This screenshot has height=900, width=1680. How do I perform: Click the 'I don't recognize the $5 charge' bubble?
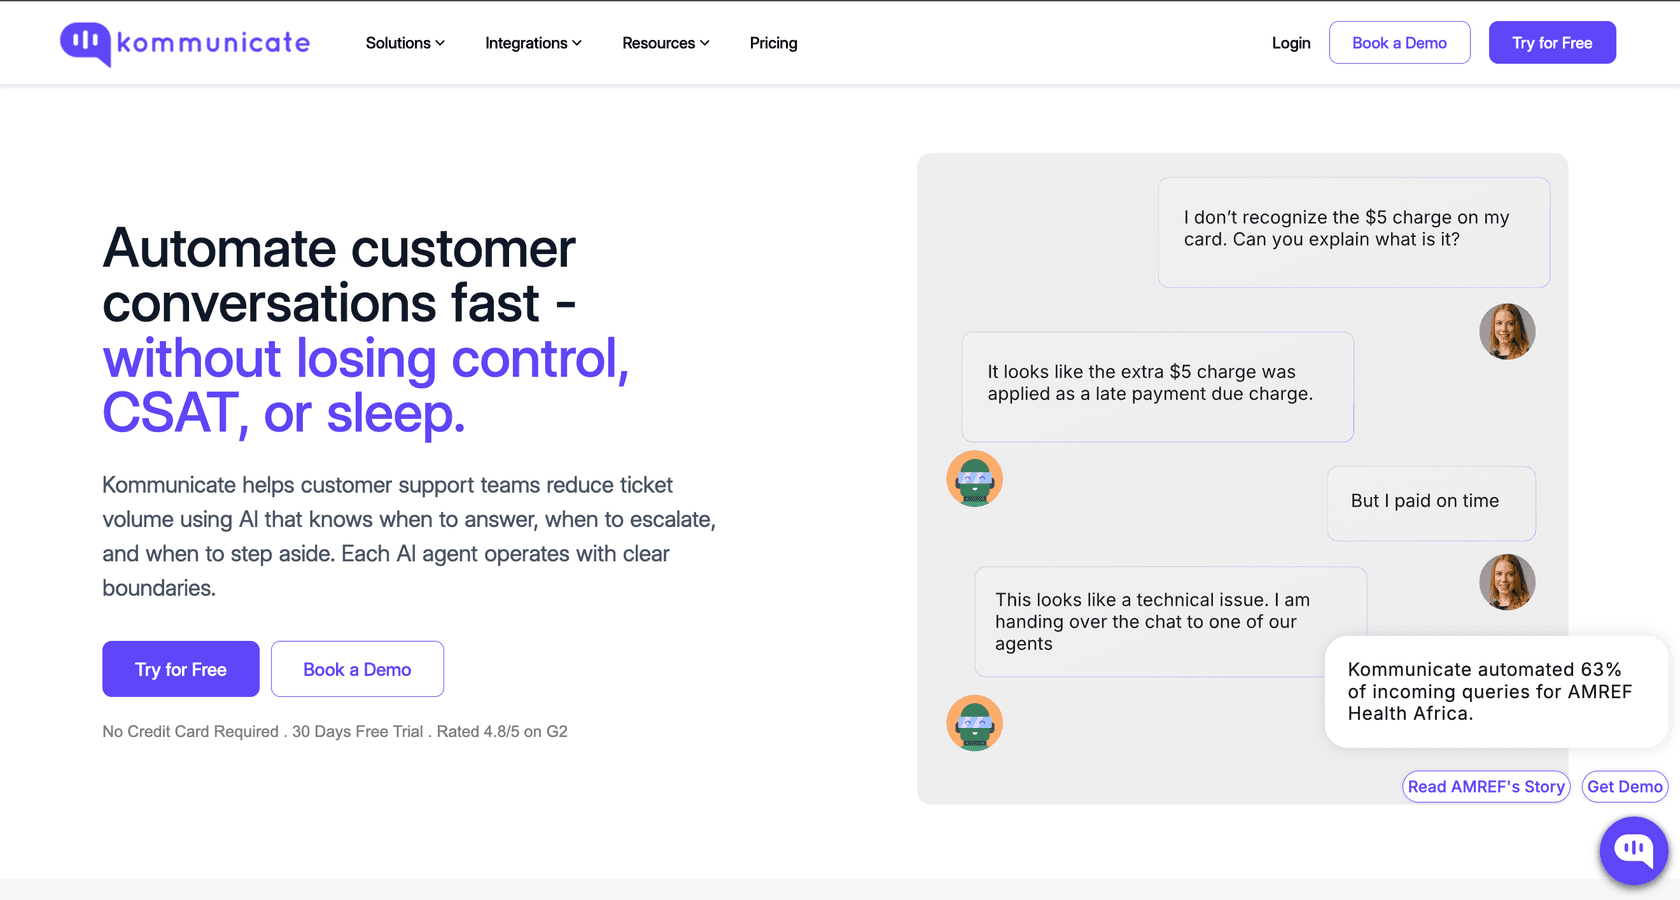click(1354, 232)
